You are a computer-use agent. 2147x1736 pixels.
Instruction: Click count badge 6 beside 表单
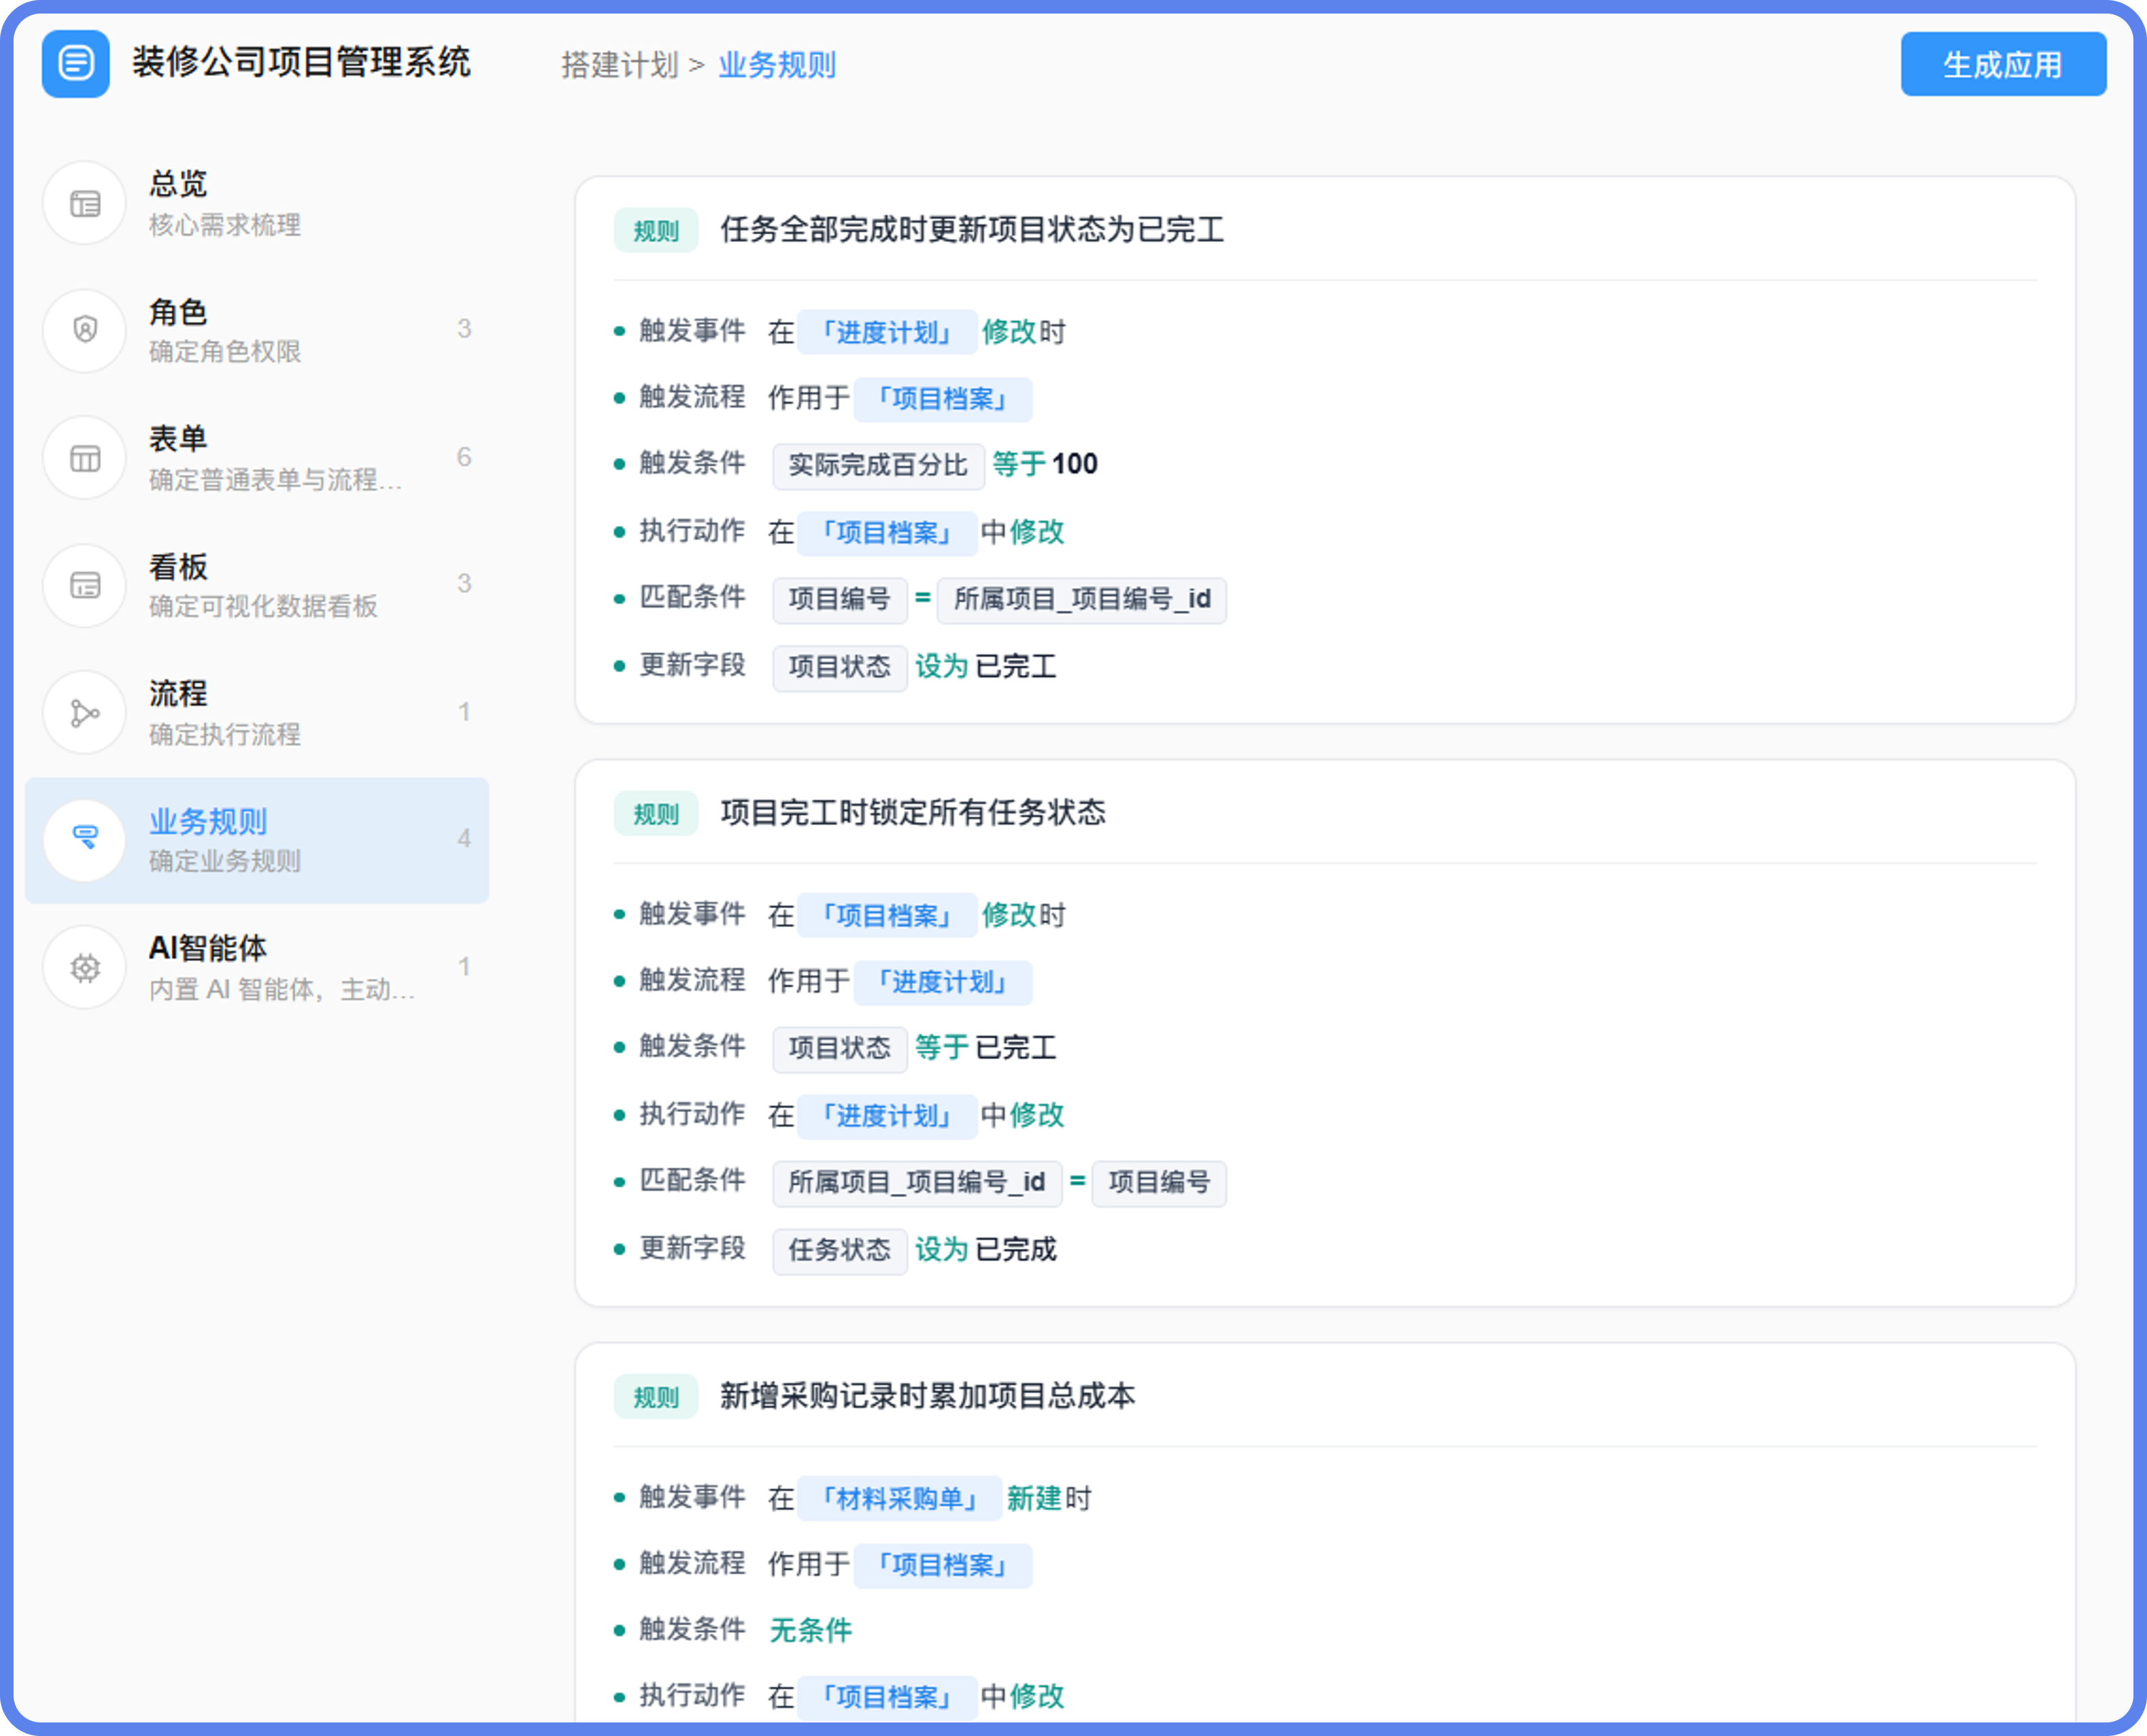(x=464, y=457)
